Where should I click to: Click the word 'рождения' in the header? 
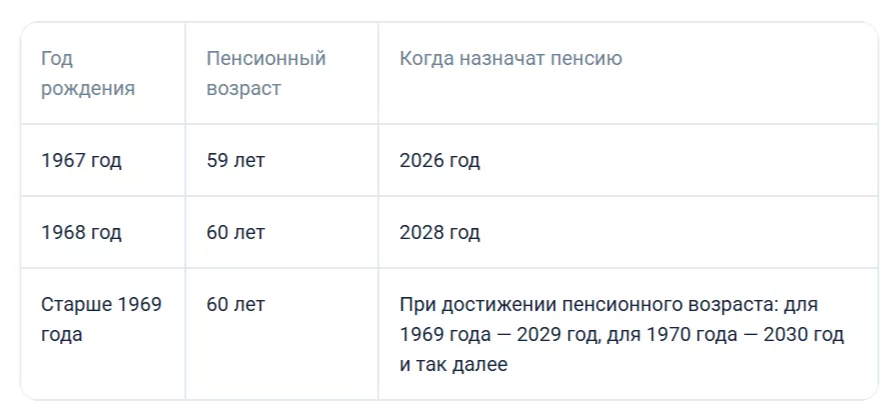pos(88,89)
